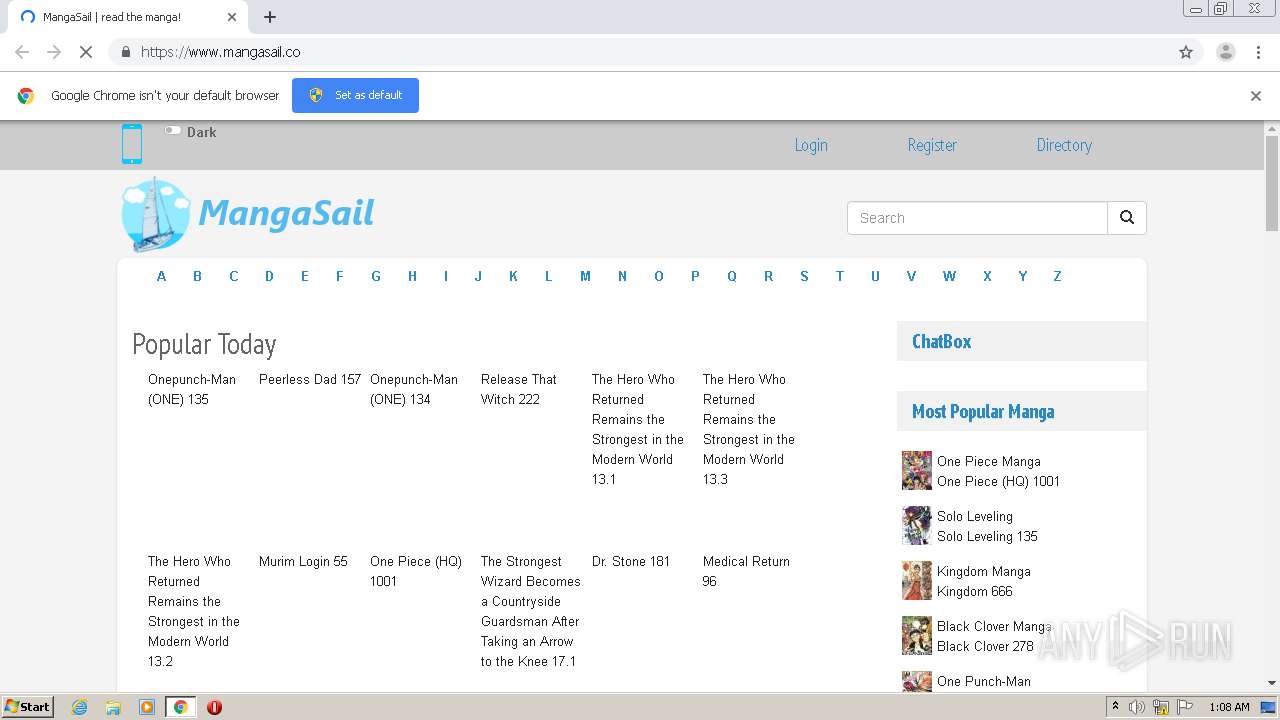This screenshot has height=720, width=1280.
Task: Click the page scrollbar up arrow
Action: point(1272,128)
